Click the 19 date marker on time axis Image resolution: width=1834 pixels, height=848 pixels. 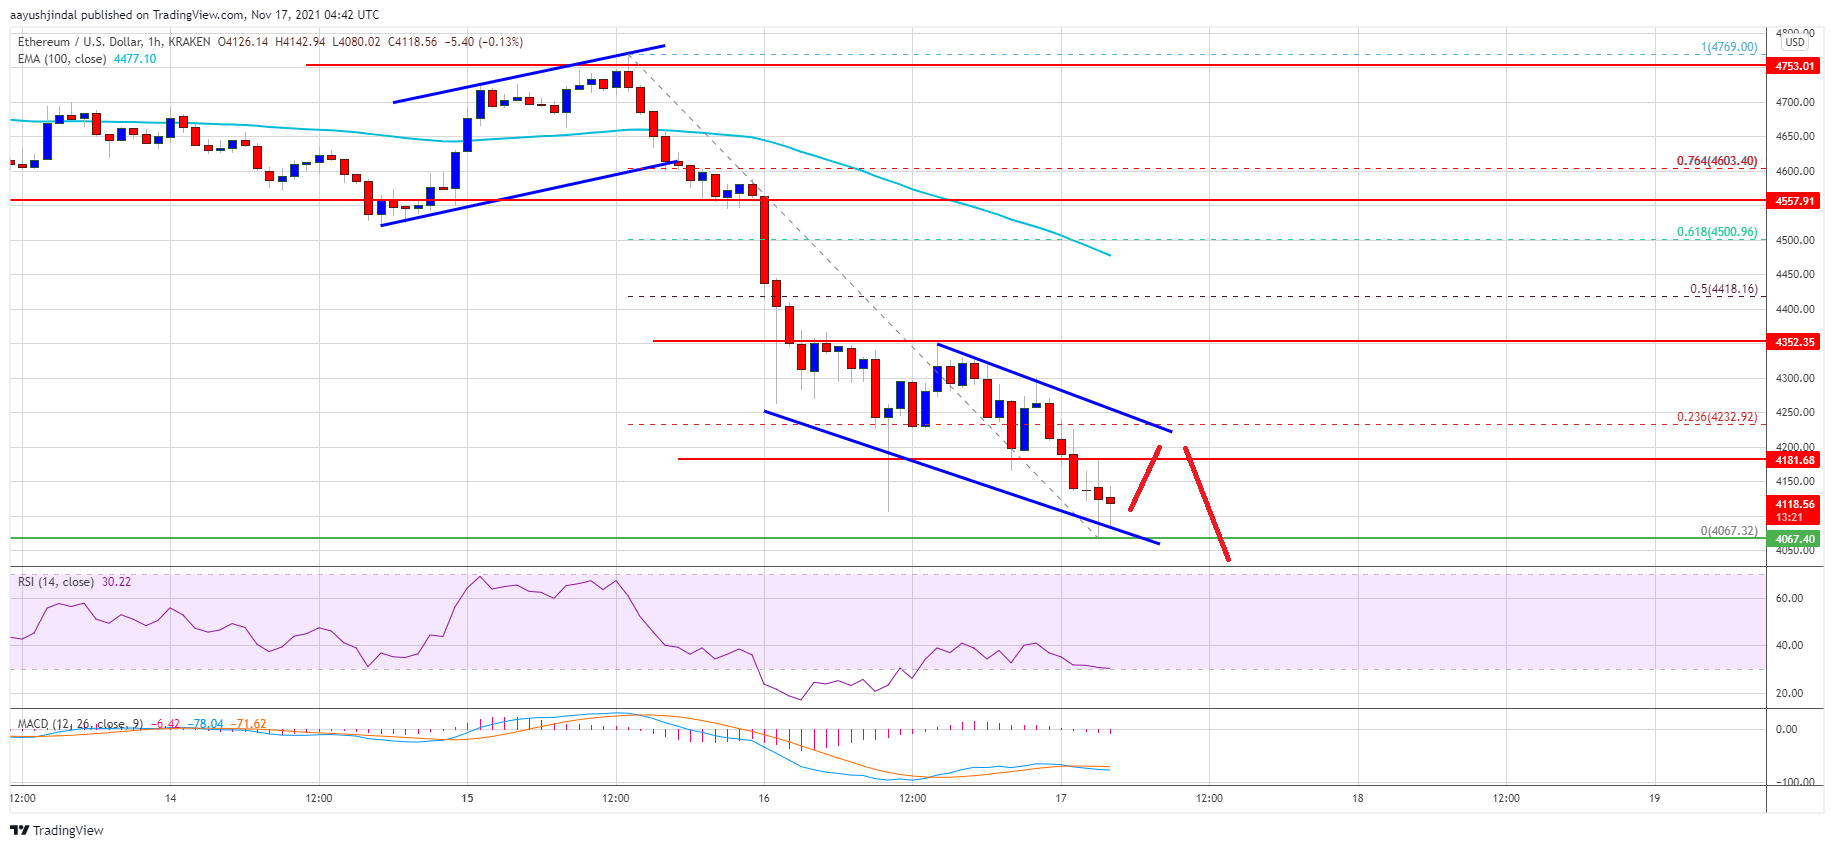1655,798
